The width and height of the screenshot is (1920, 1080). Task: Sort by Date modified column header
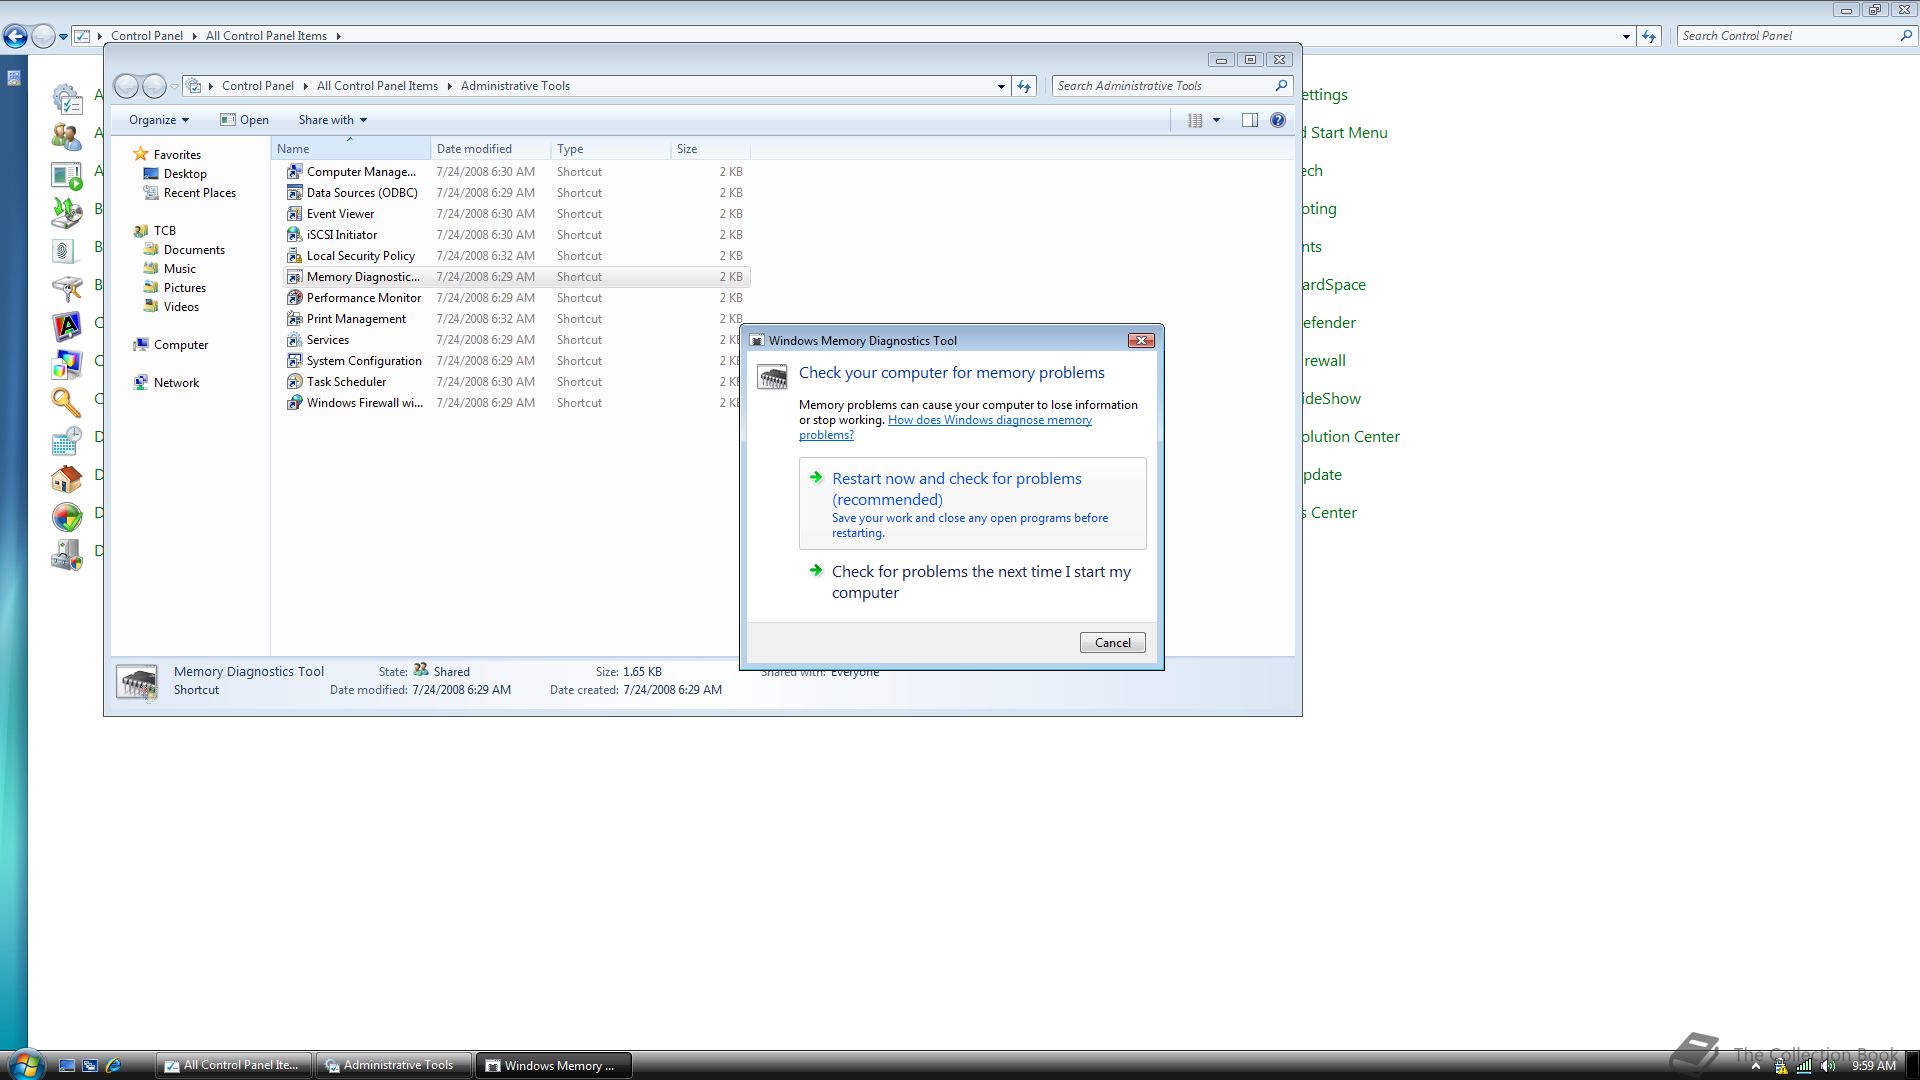pyautogui.click(x=490, y=149)
